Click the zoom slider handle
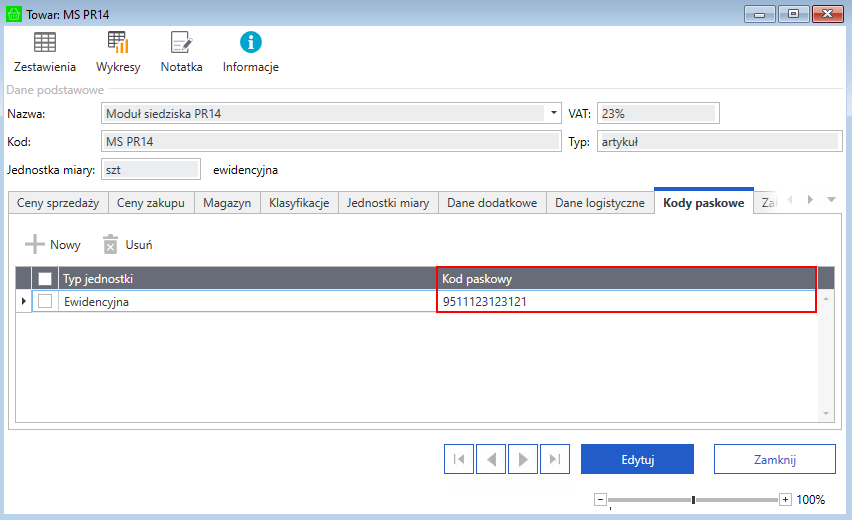 (693, 499)
